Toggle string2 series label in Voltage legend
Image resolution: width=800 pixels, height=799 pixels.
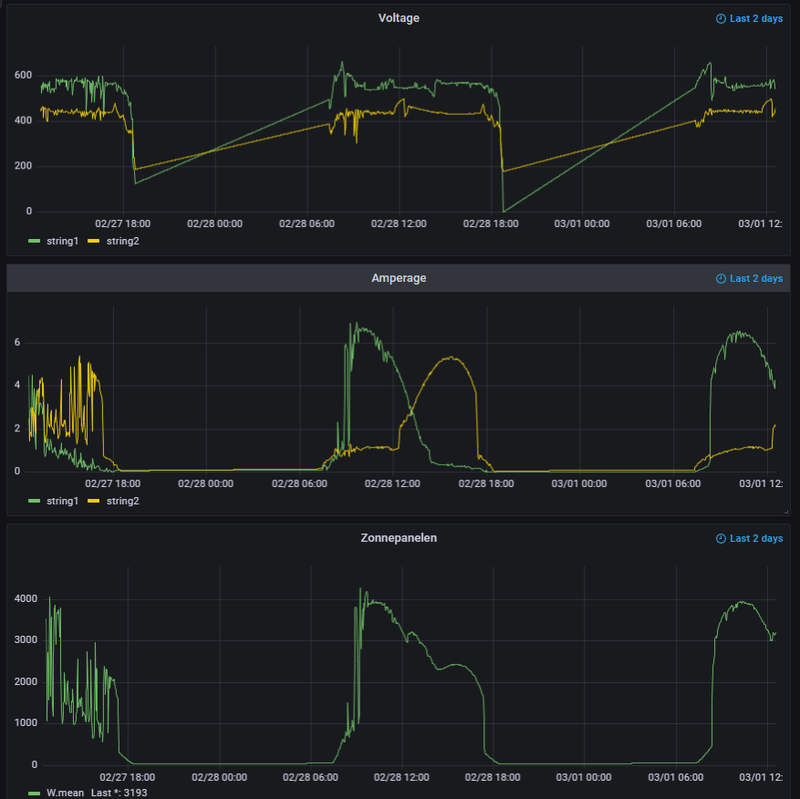pyautogui.click(x=122, y=241)
